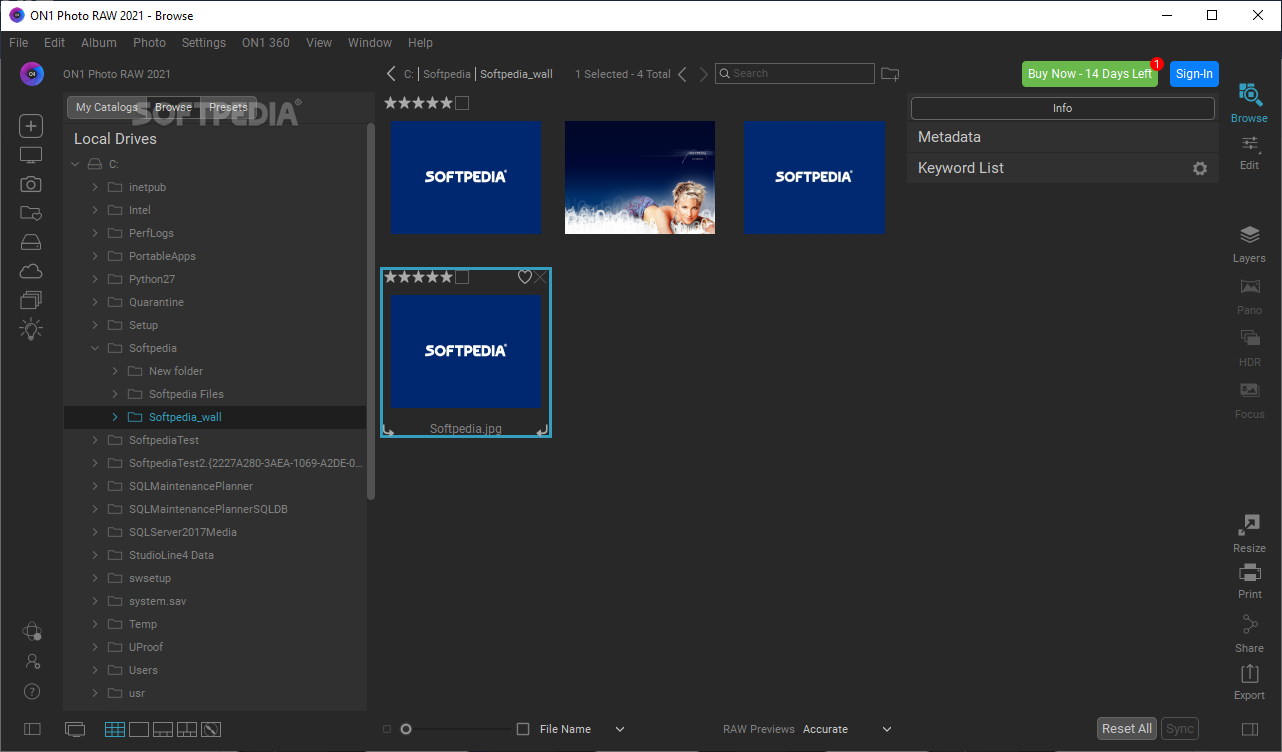1282x752 pixels.
Task: Click the HDR merge icon
Action: tap(1249, 338)
